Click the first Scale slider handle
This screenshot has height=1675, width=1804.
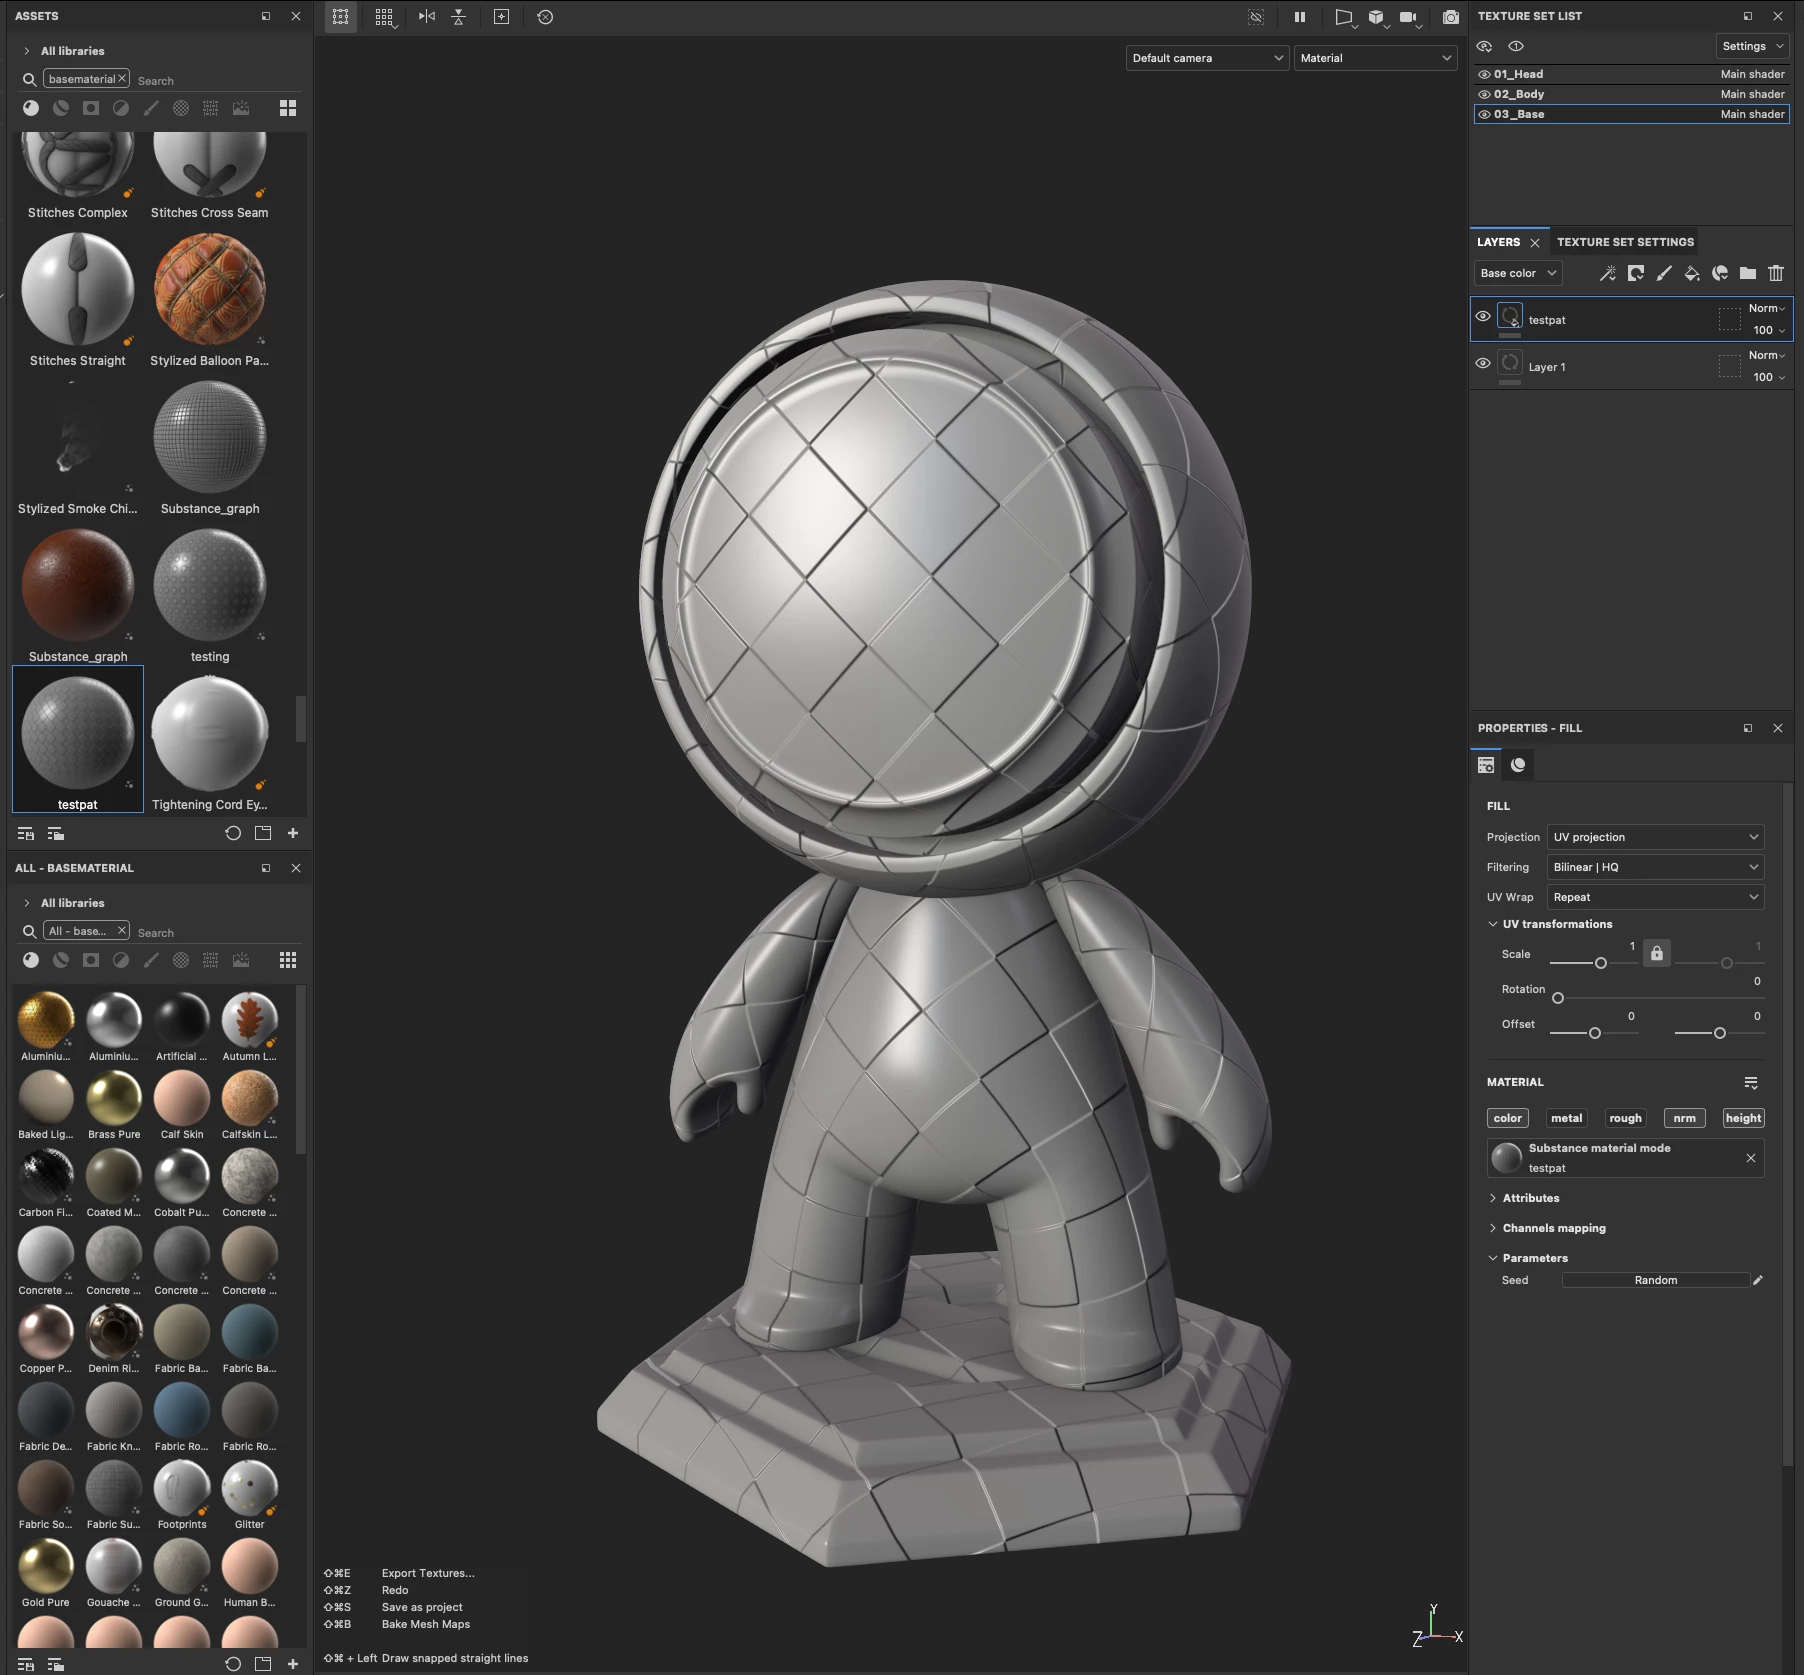(x=1601, y=963)
